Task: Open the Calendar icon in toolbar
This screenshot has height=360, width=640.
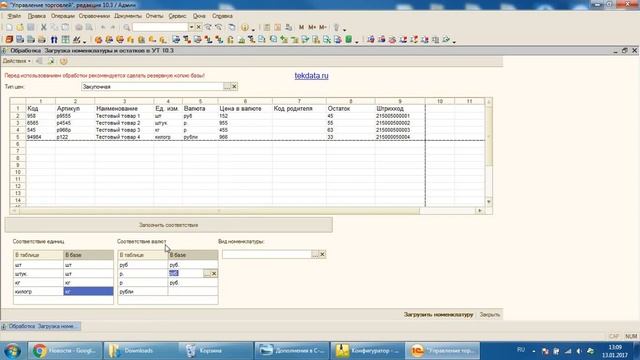Action: click(x=278, y=27)
